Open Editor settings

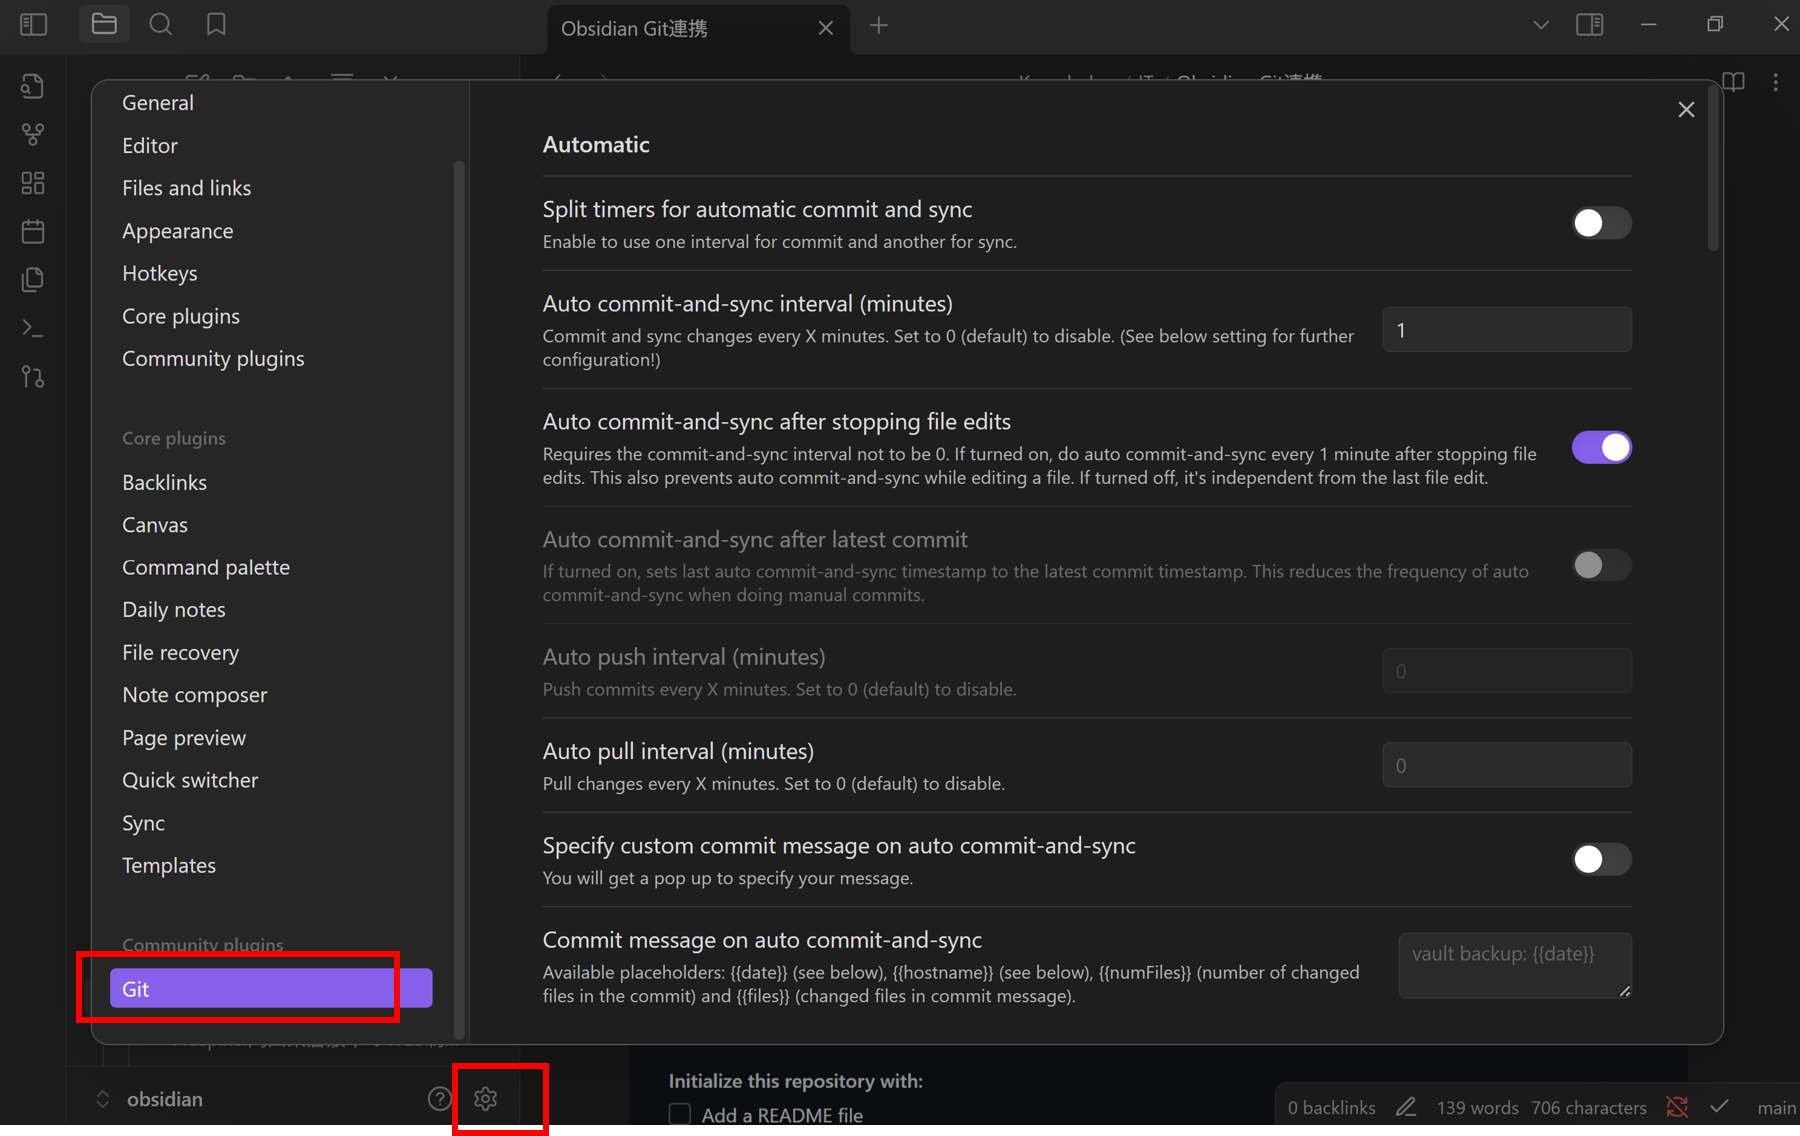[150, 145]
